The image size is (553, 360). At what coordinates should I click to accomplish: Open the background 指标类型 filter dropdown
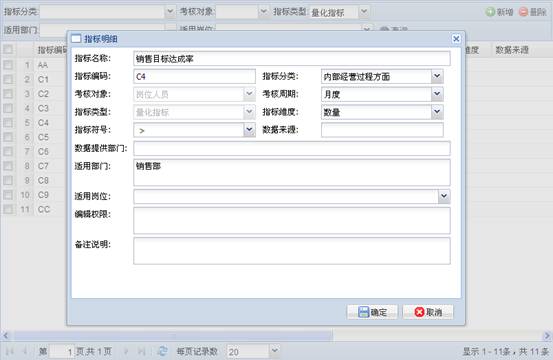tap(364, 12)
